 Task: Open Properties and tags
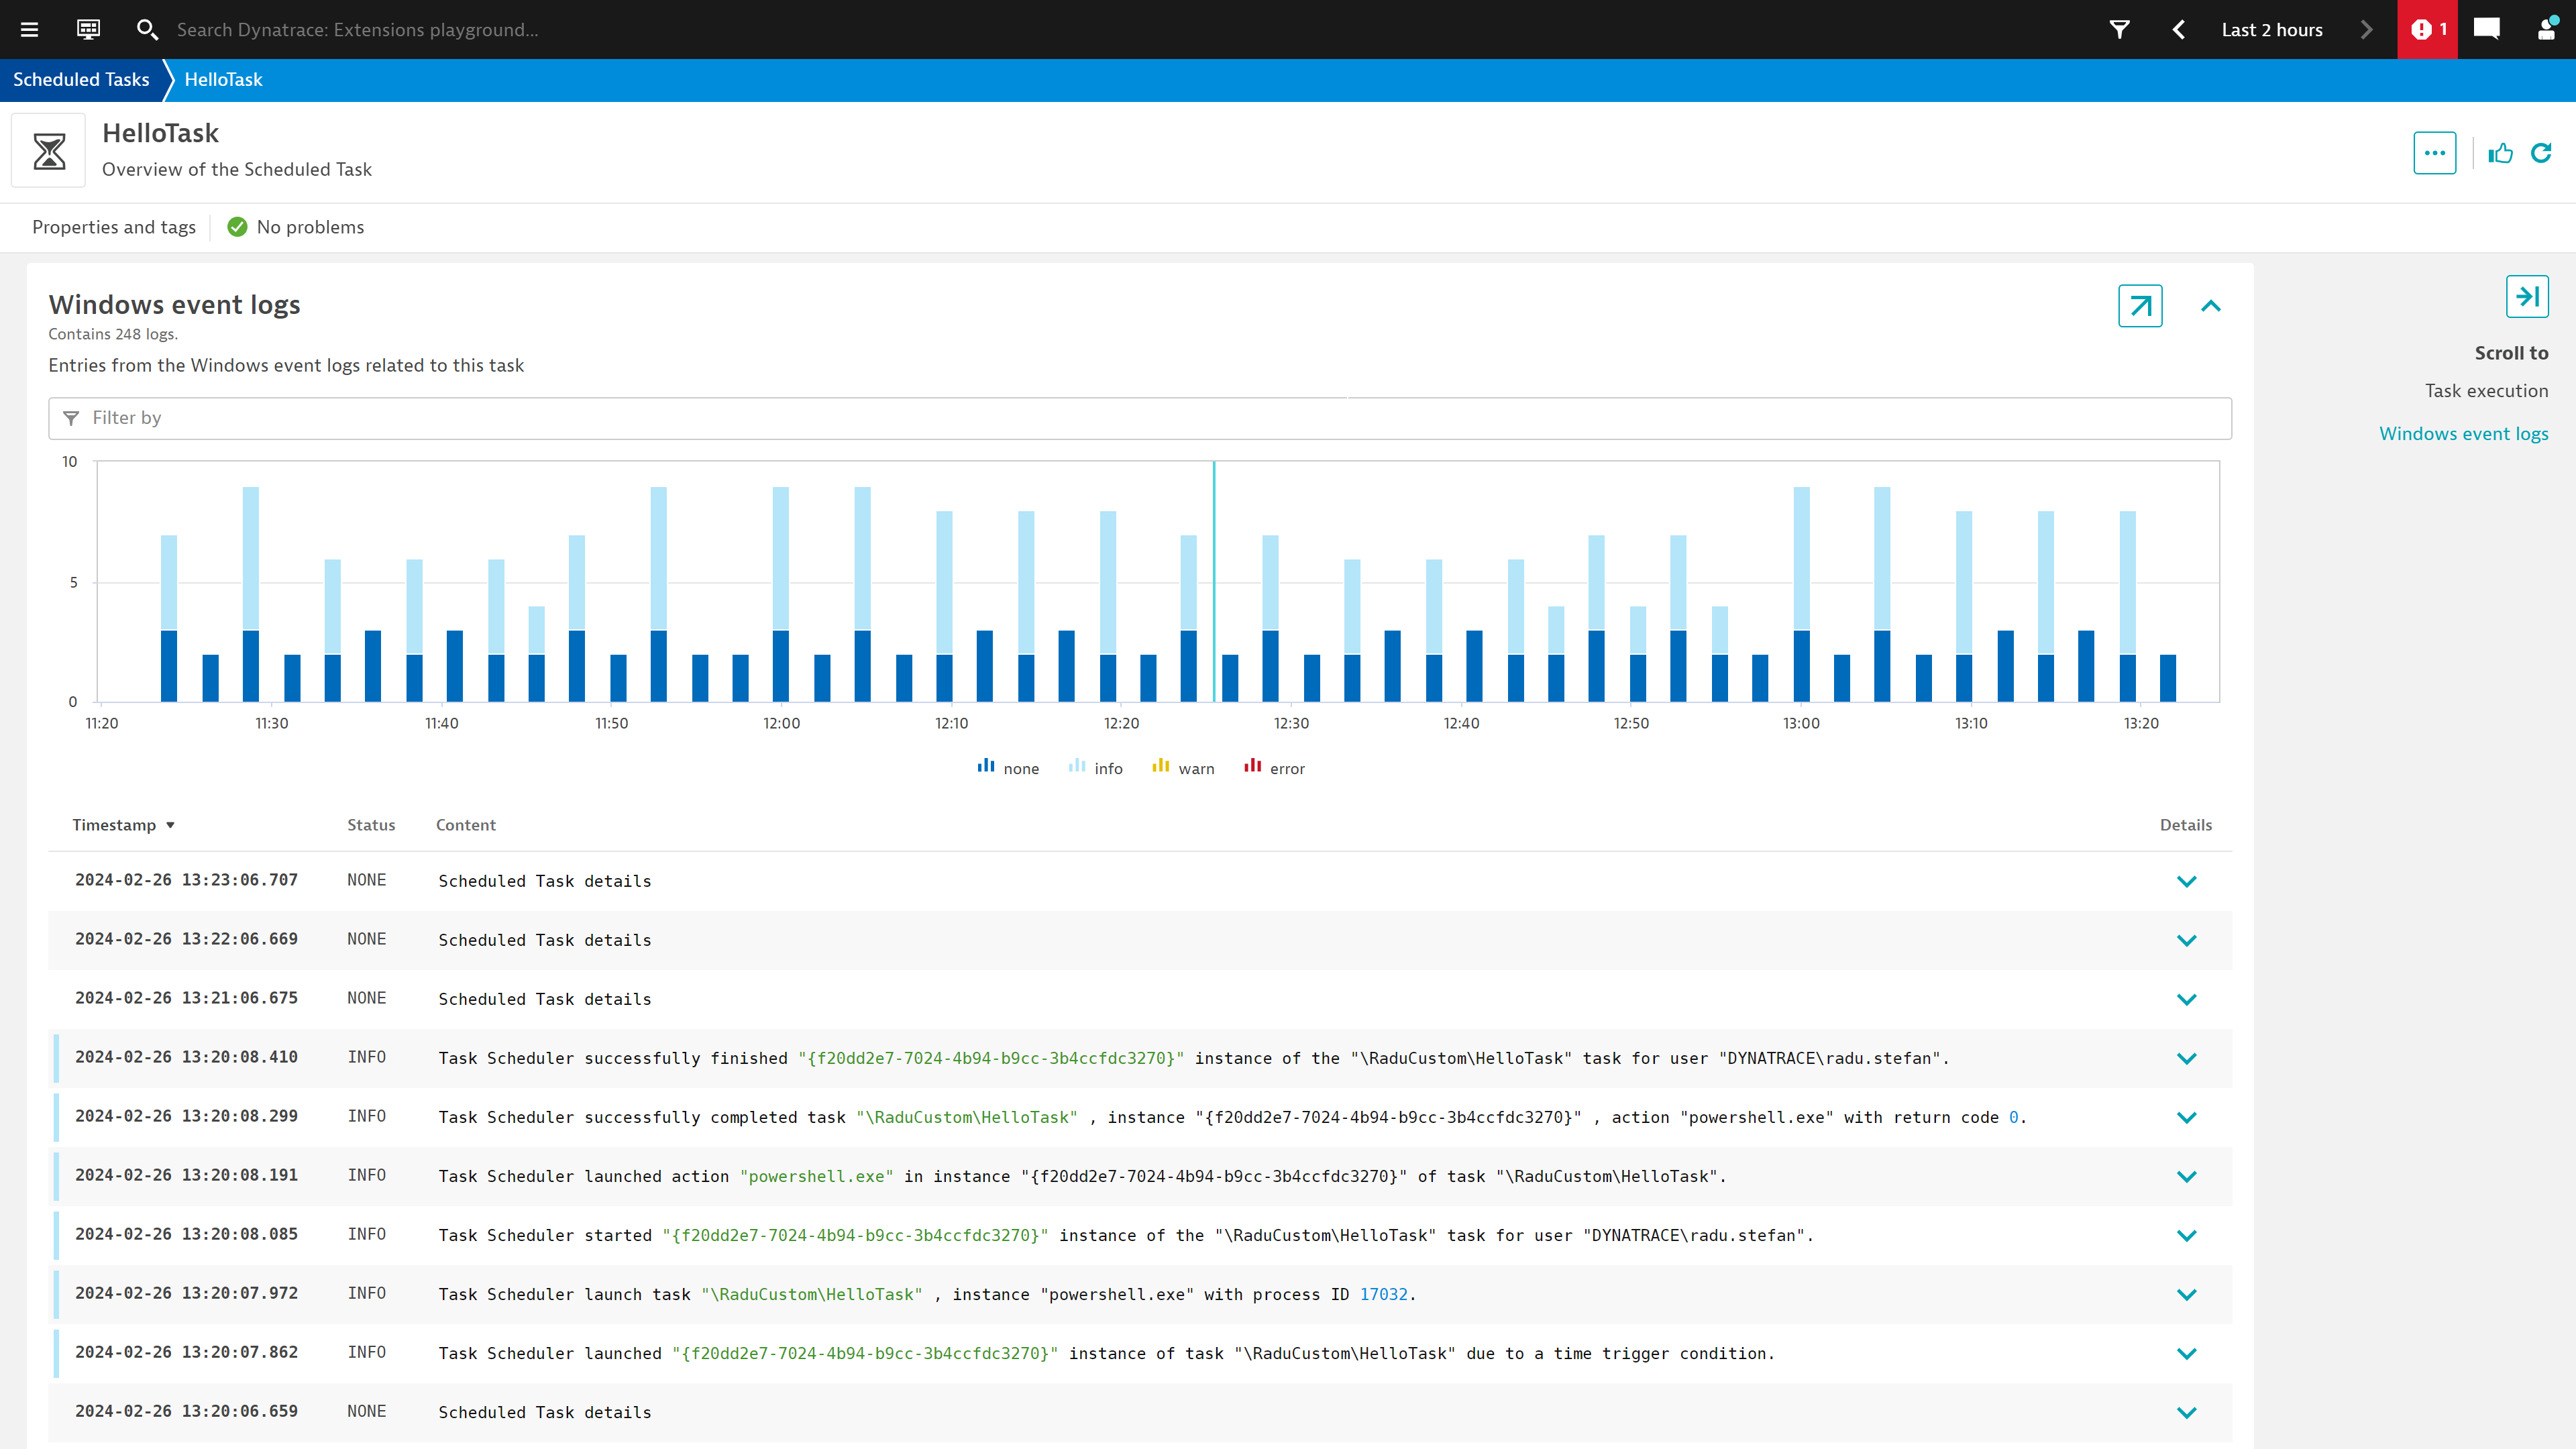click(x=114, y=227)
